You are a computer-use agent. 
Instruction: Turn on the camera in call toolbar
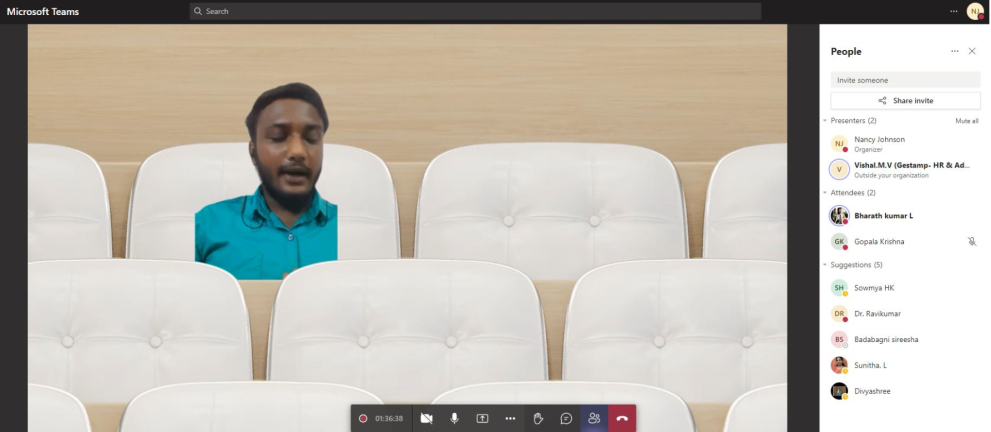427,418
